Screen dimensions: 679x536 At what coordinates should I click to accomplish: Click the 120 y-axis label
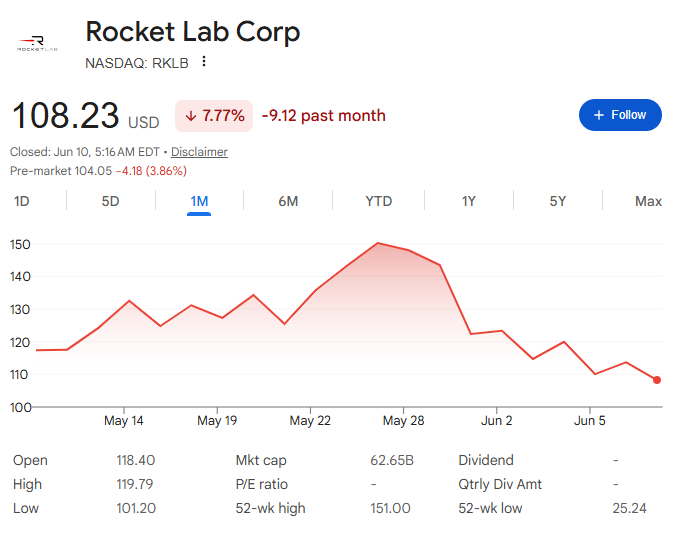coord(20,343)
